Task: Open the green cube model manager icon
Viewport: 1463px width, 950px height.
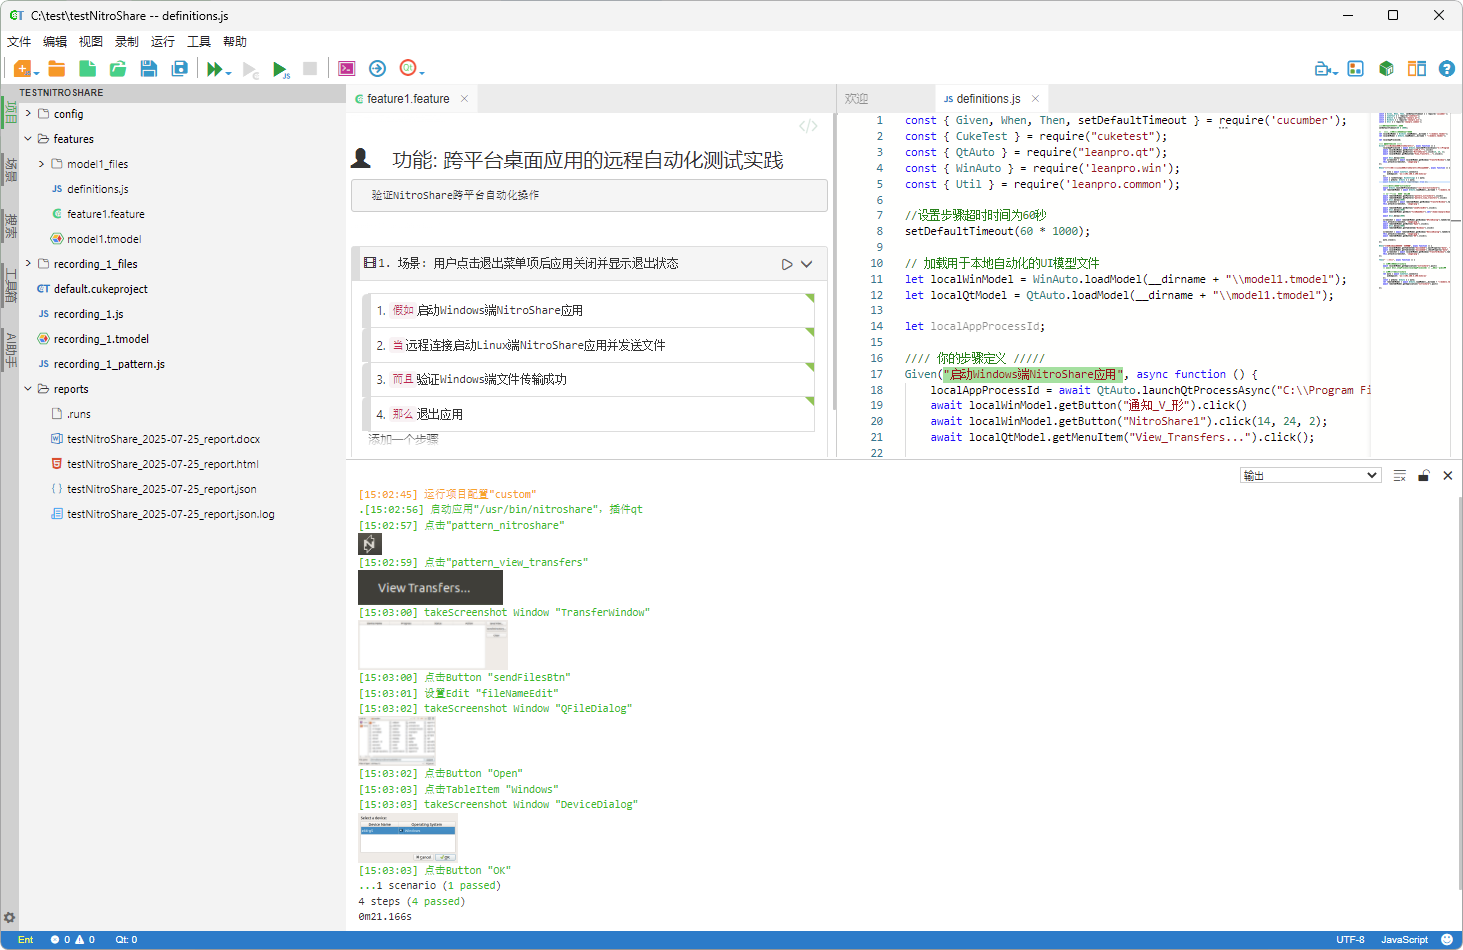Action: 1386,69
